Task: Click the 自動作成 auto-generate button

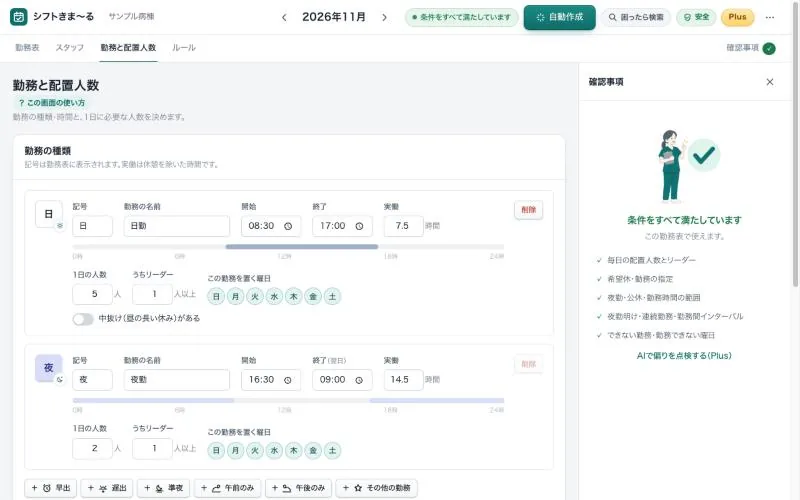Action: [x=559, y=17]
